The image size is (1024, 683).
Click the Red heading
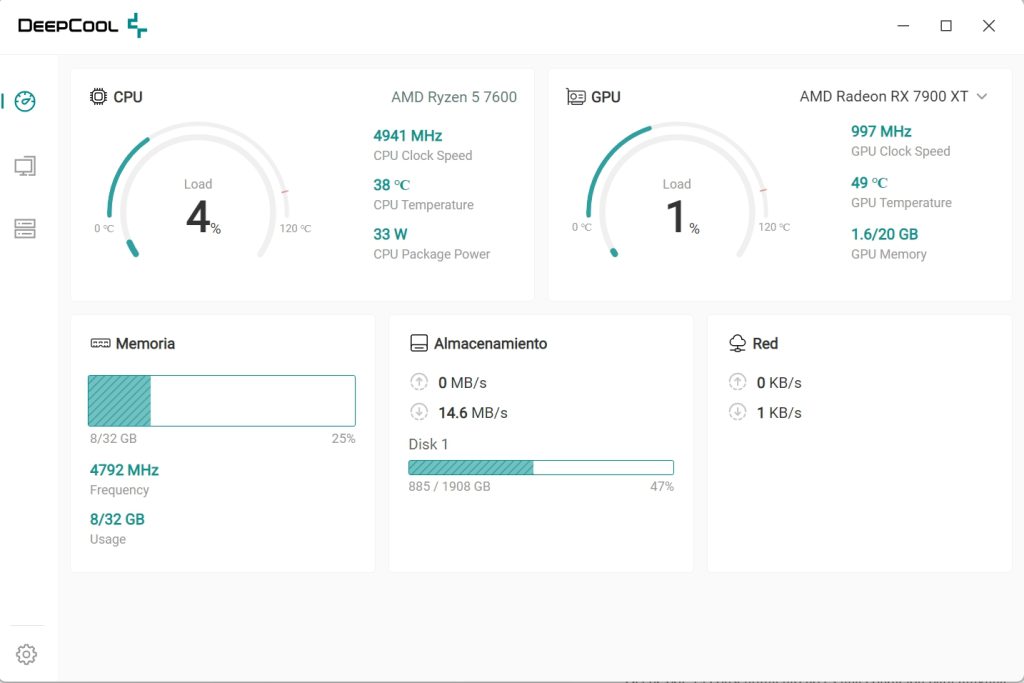(765, 343)
